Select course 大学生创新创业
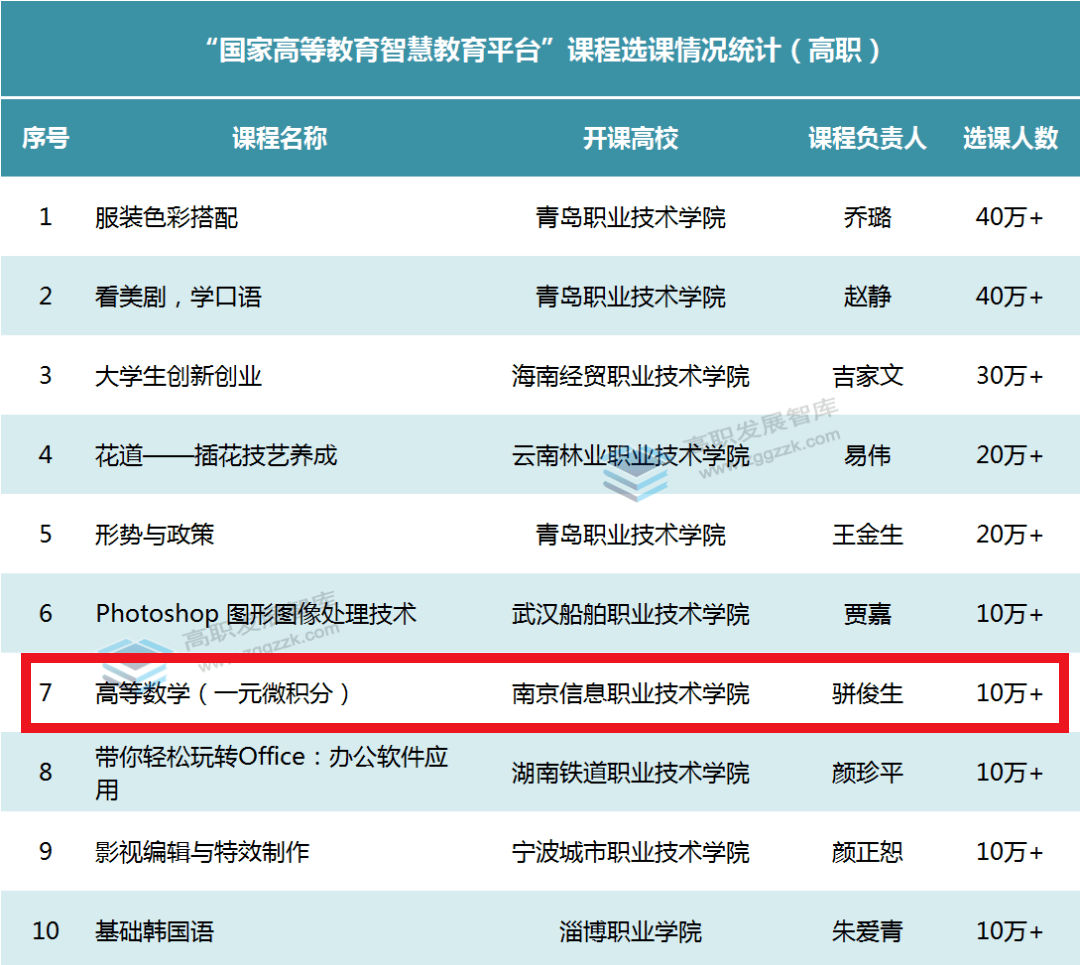The height and width of the screenshot is (965, 1080). tap(178, 375)
